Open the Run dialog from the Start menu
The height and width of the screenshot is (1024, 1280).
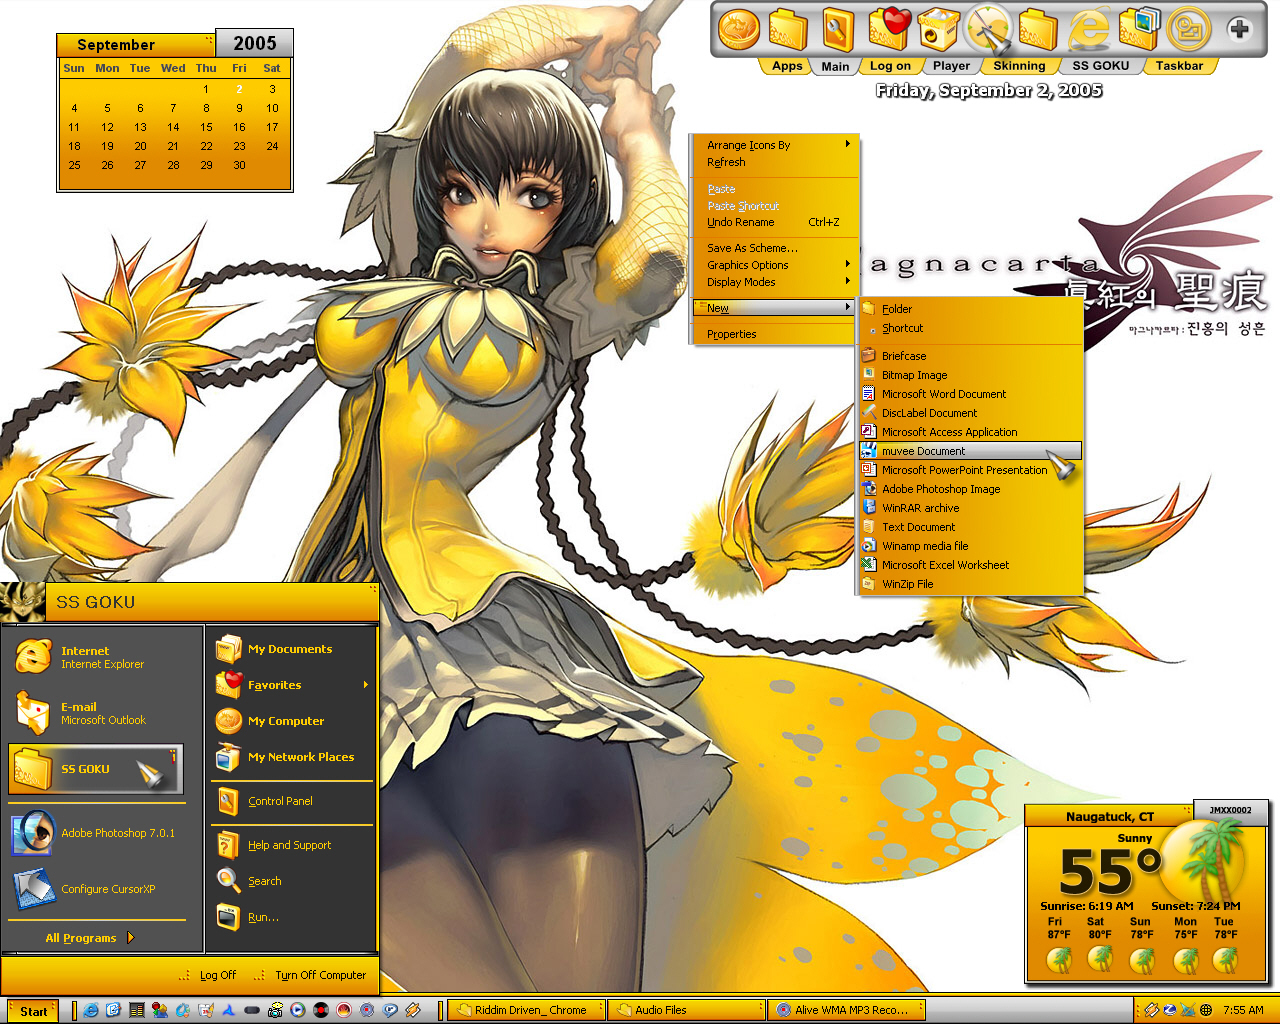tap(292, 917)
